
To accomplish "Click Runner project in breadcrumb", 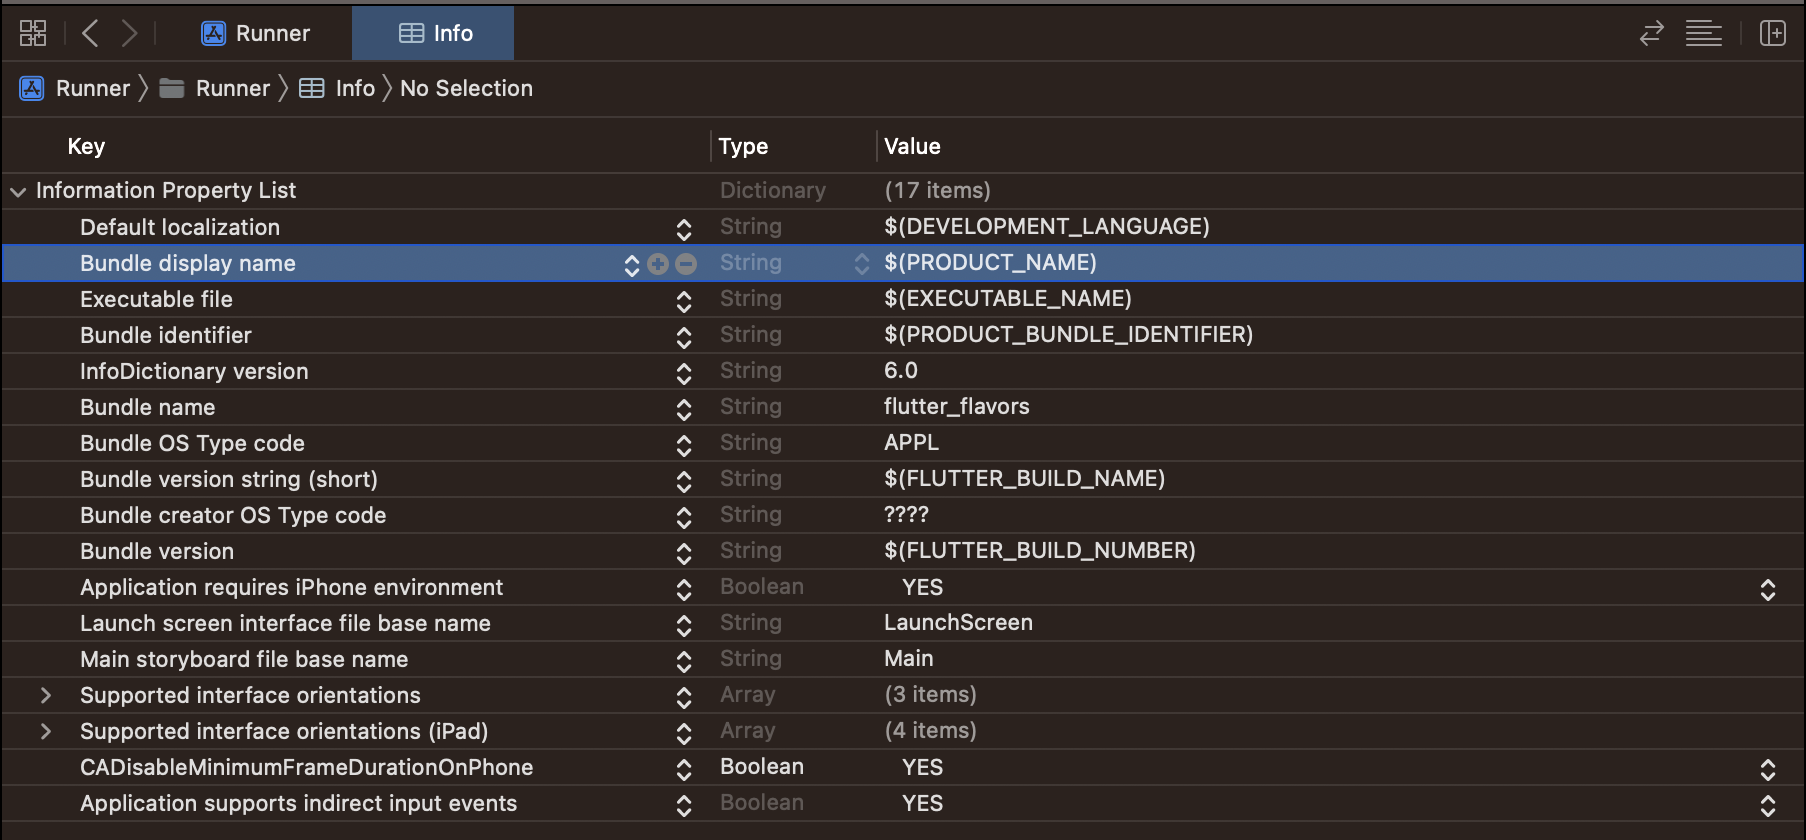I will (75, 88).
